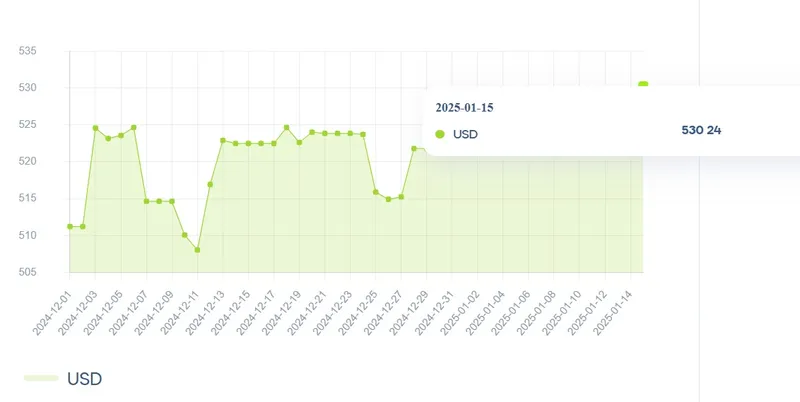The width and height of the screenshot is (800, 402).
Task: Select the lowest data point on 2024-12-11
Action: 197,249
